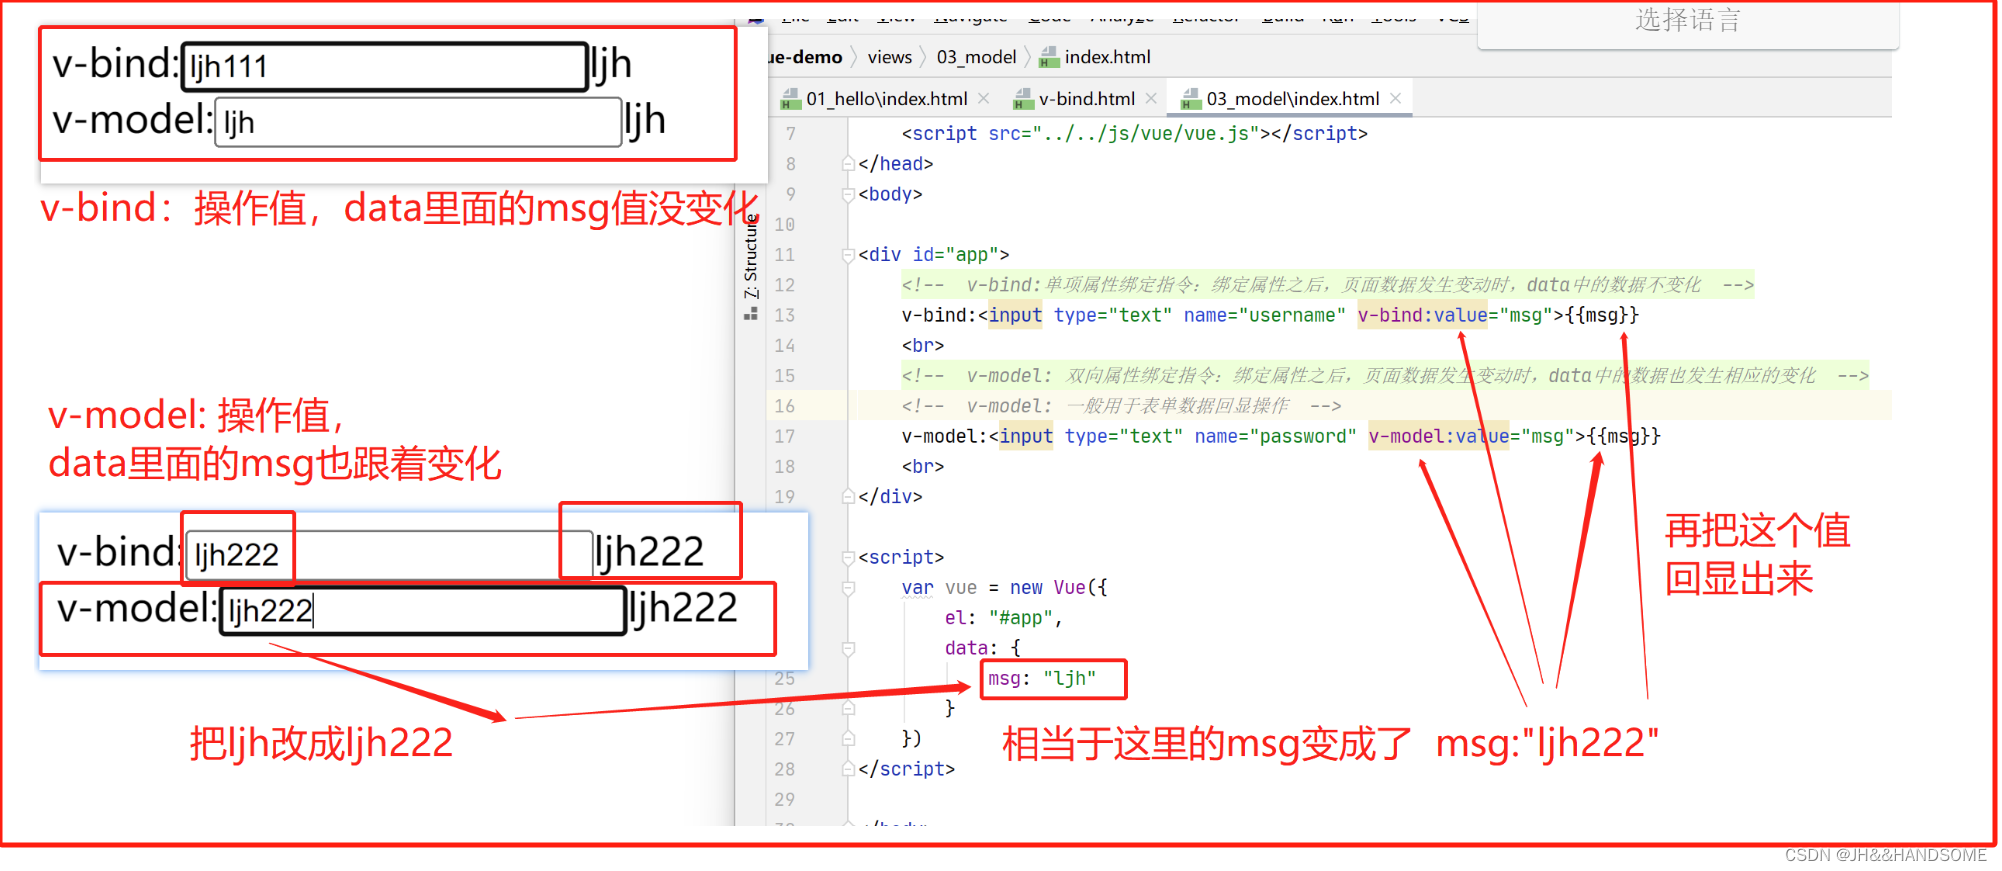Collapse the <script> block fold marker
2002x871 pixels.
(x=848, y=558)
